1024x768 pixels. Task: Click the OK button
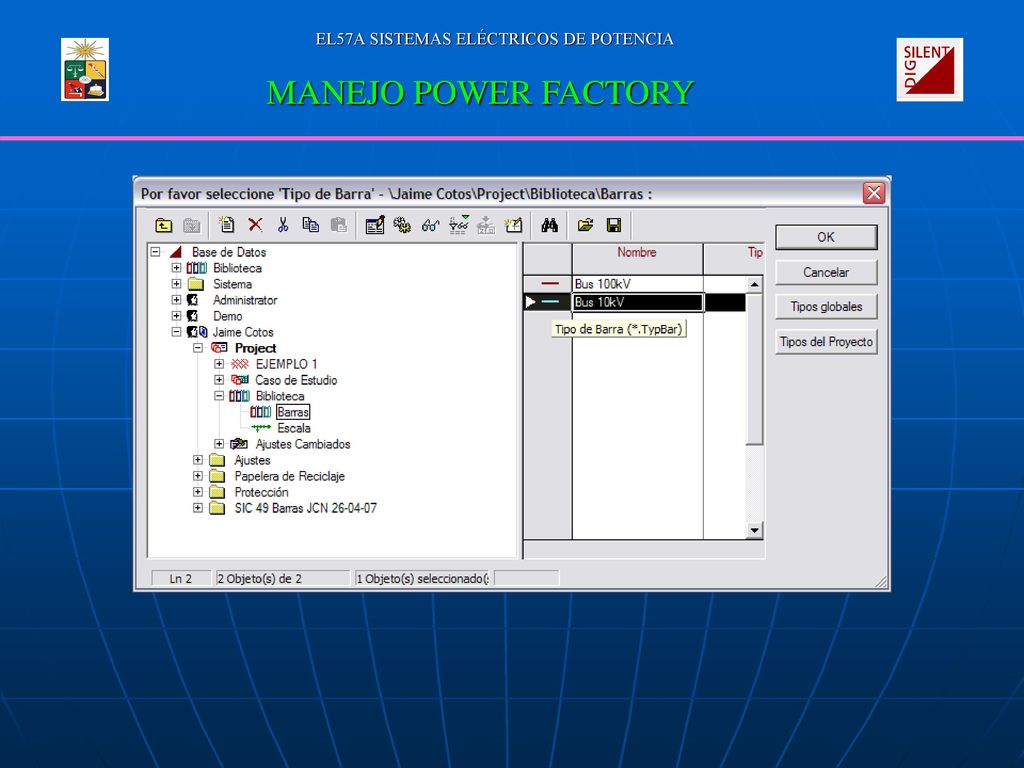point(825,237)
